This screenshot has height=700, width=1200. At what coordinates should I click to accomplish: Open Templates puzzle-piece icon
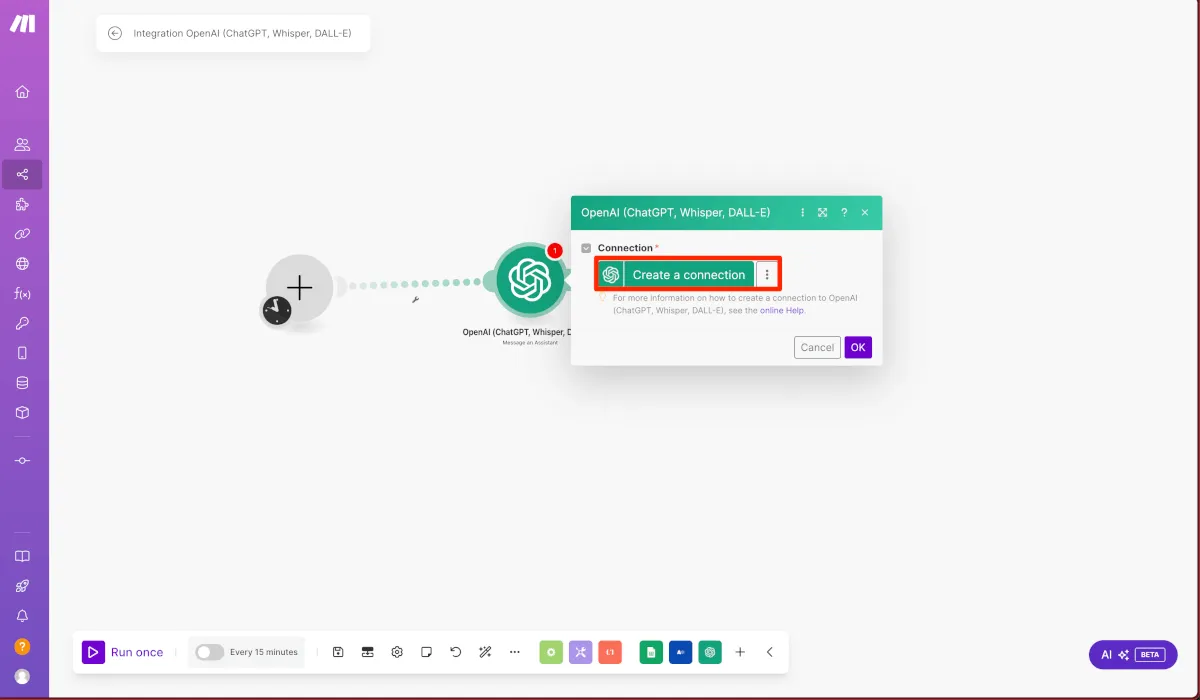(x=22, y=204)
